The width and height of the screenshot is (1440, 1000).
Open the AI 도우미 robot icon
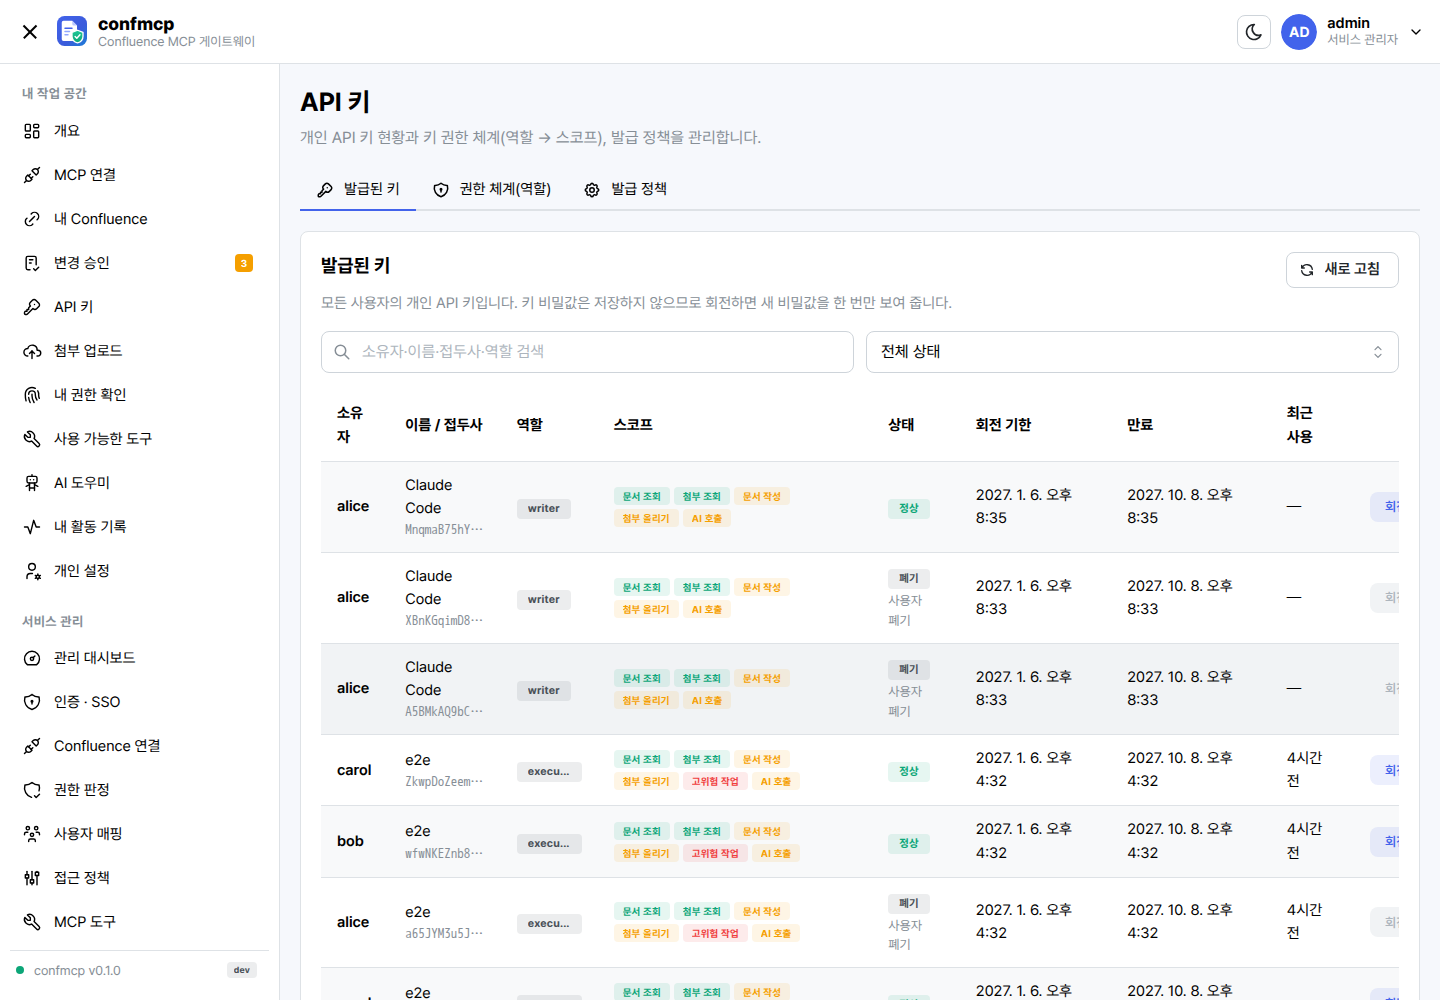[32, 483]
